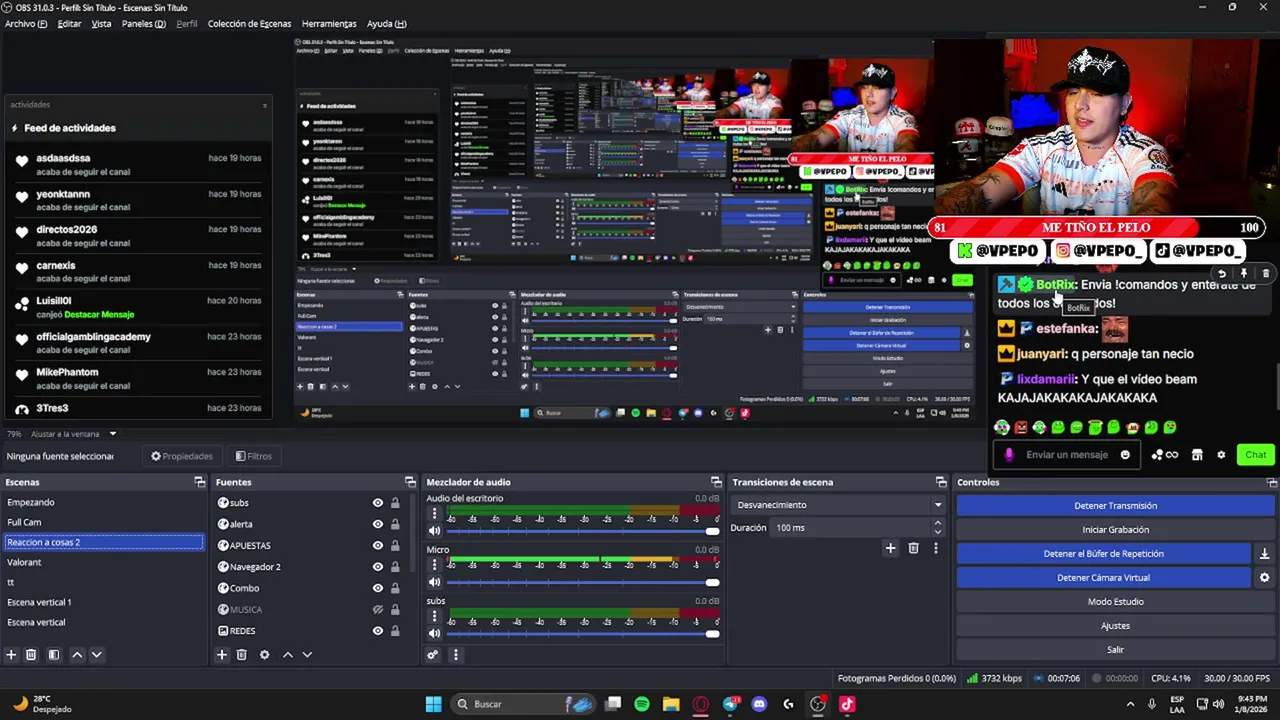Select the Full Cam scene
Screen dimensions: 1280x720
[x=104, y=522]
